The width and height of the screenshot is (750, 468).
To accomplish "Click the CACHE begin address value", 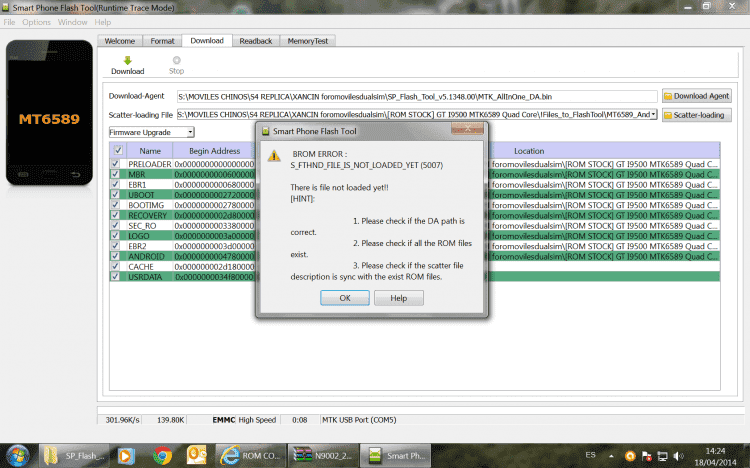I will (214, 267).
